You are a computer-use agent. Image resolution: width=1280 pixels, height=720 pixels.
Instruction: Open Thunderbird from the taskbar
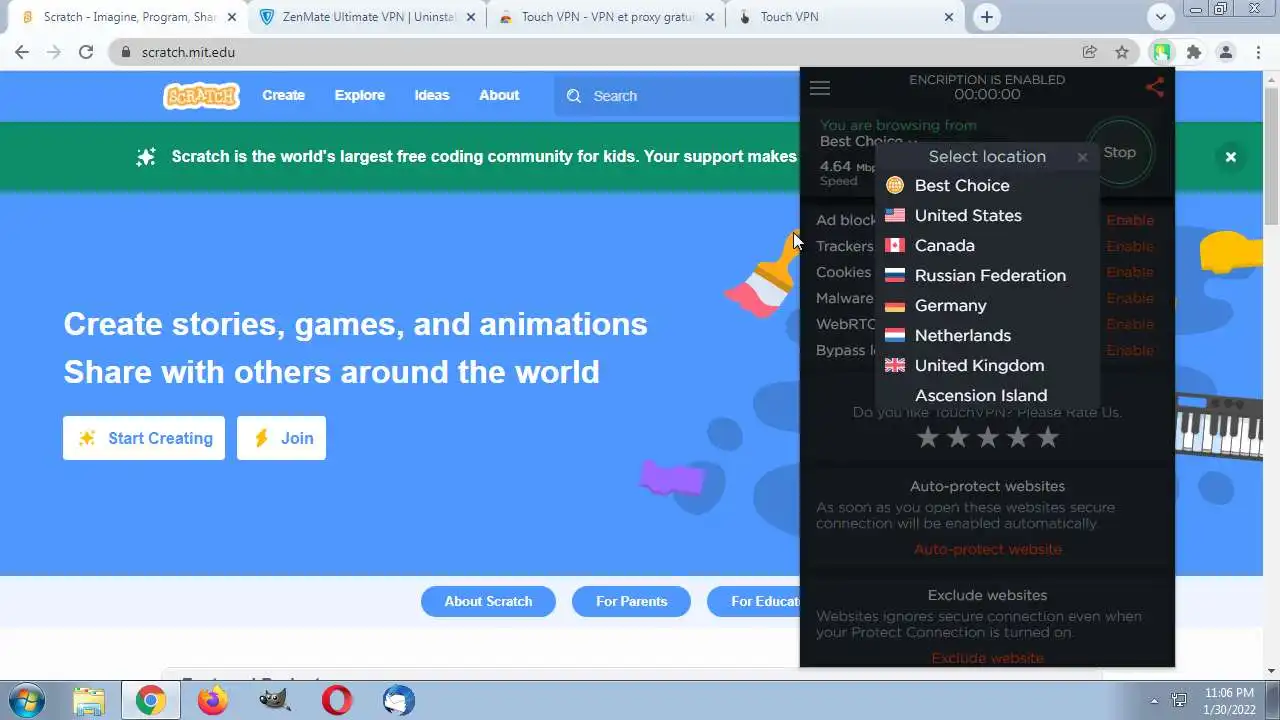pos(399,700)
